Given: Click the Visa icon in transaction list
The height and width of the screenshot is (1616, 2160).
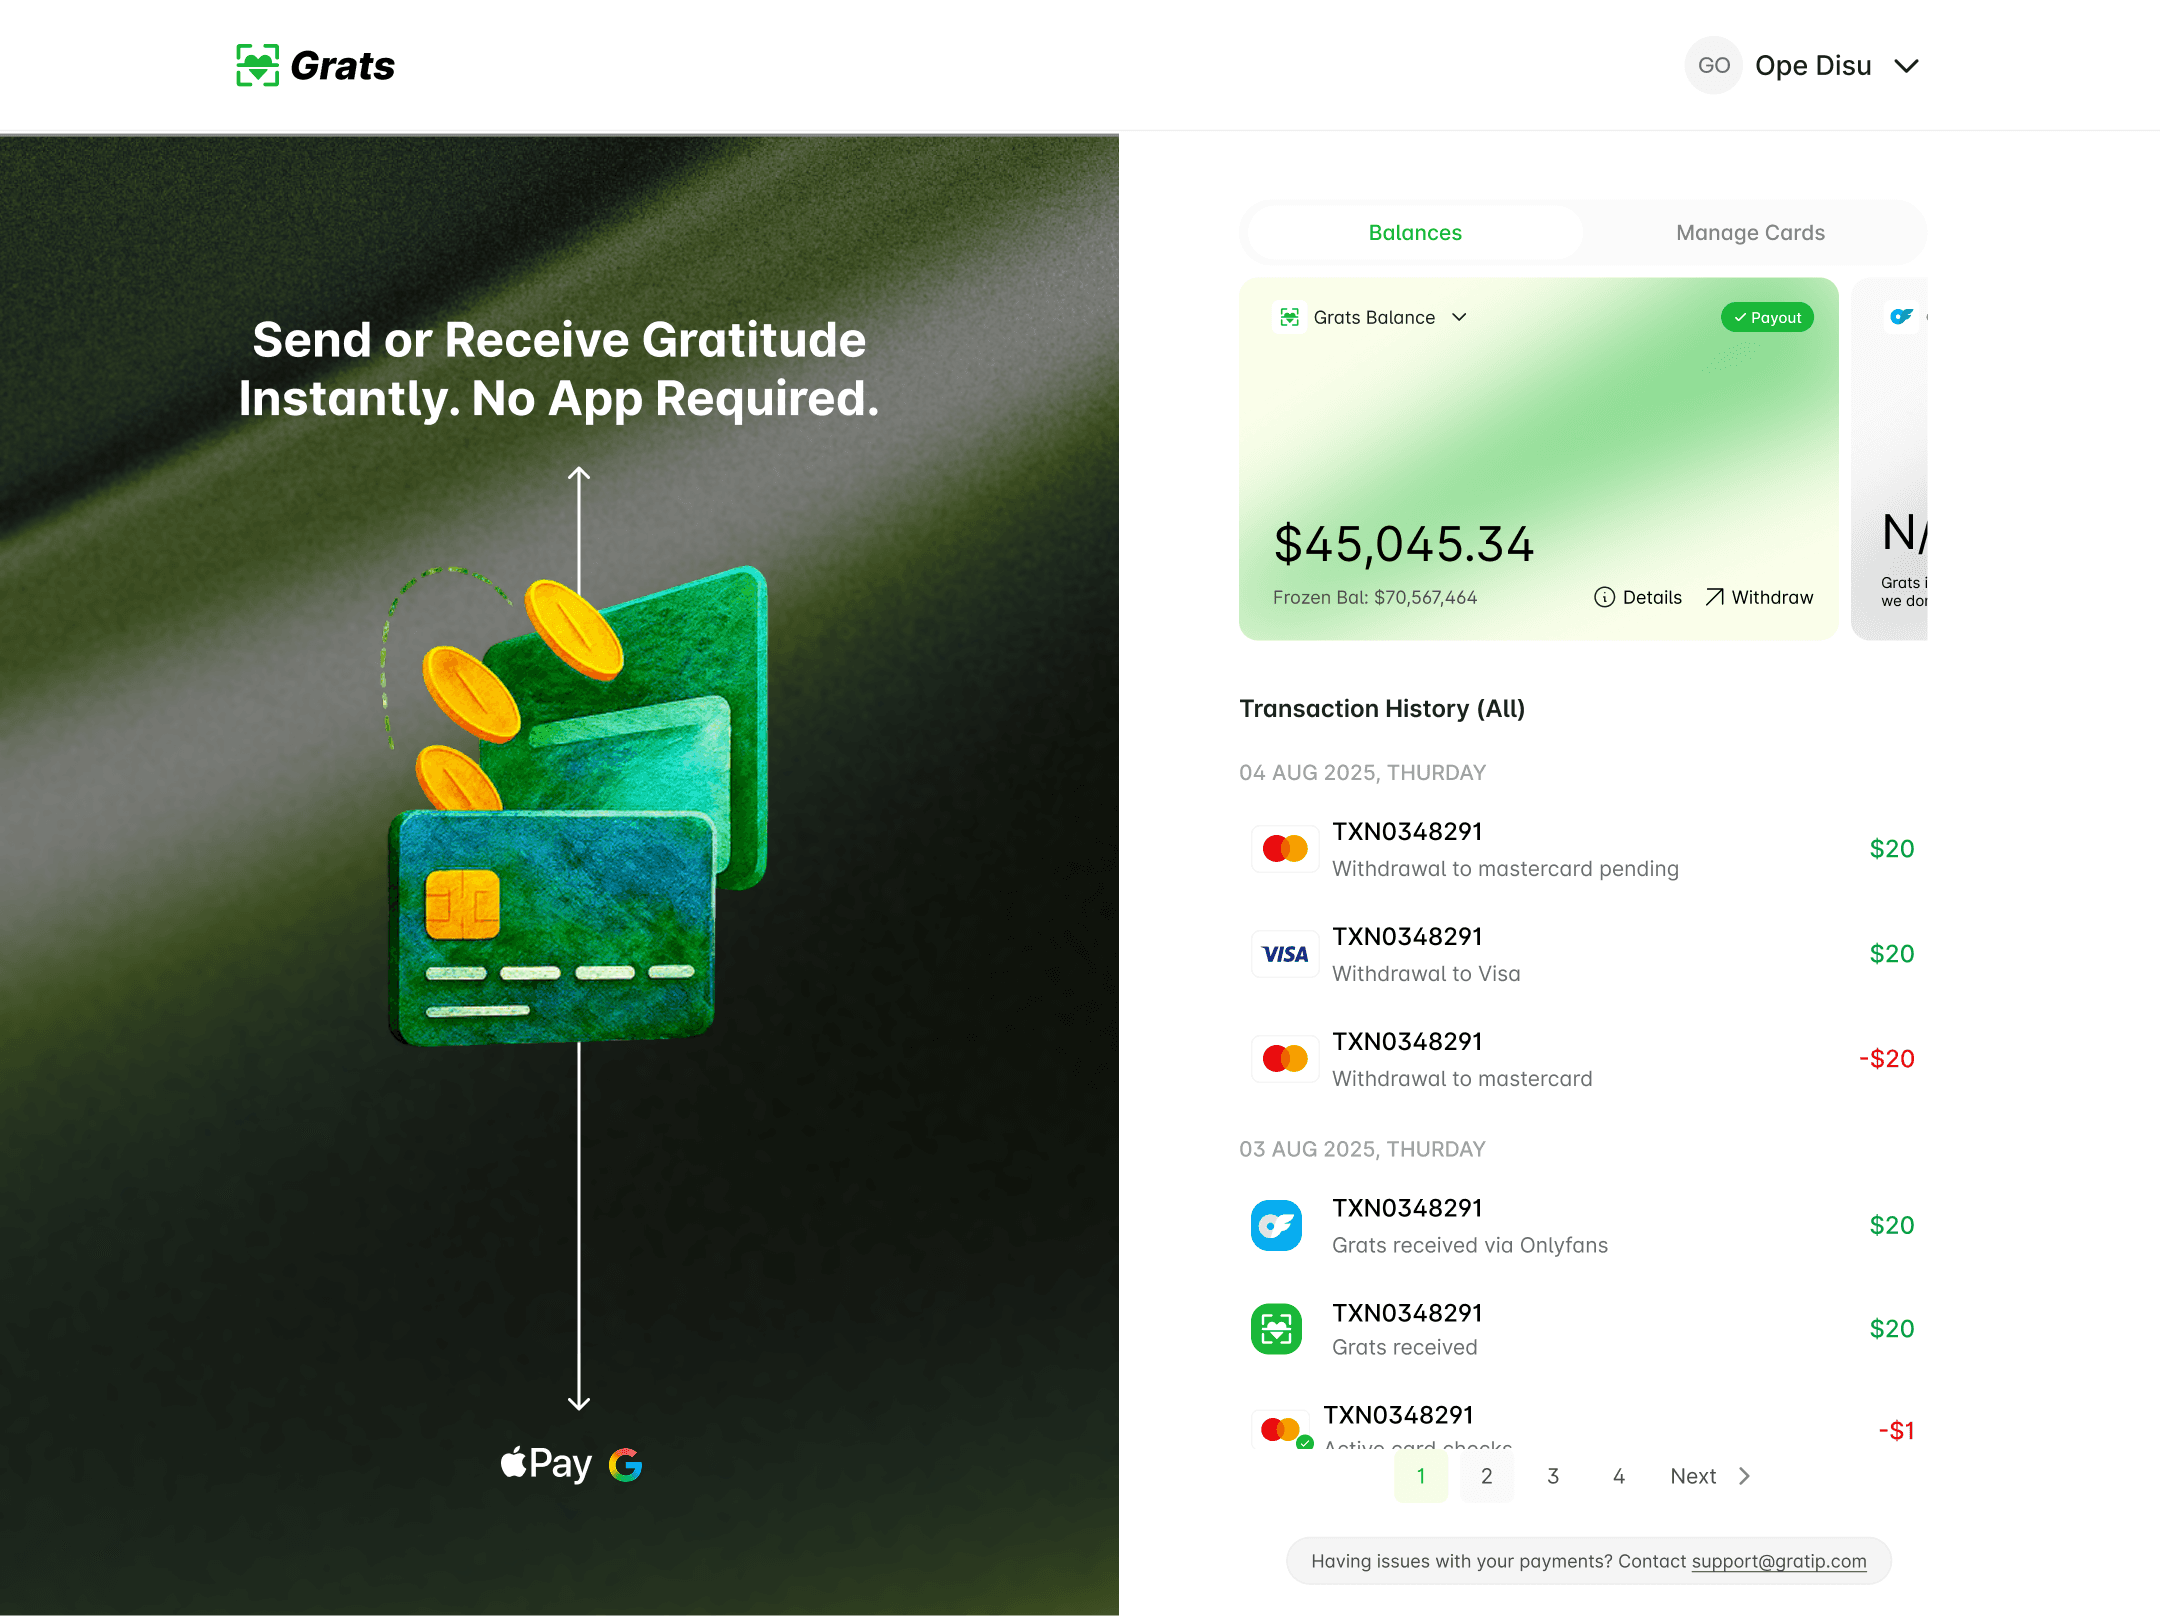Looking at the screenshot, I should tap(1285, 954).
